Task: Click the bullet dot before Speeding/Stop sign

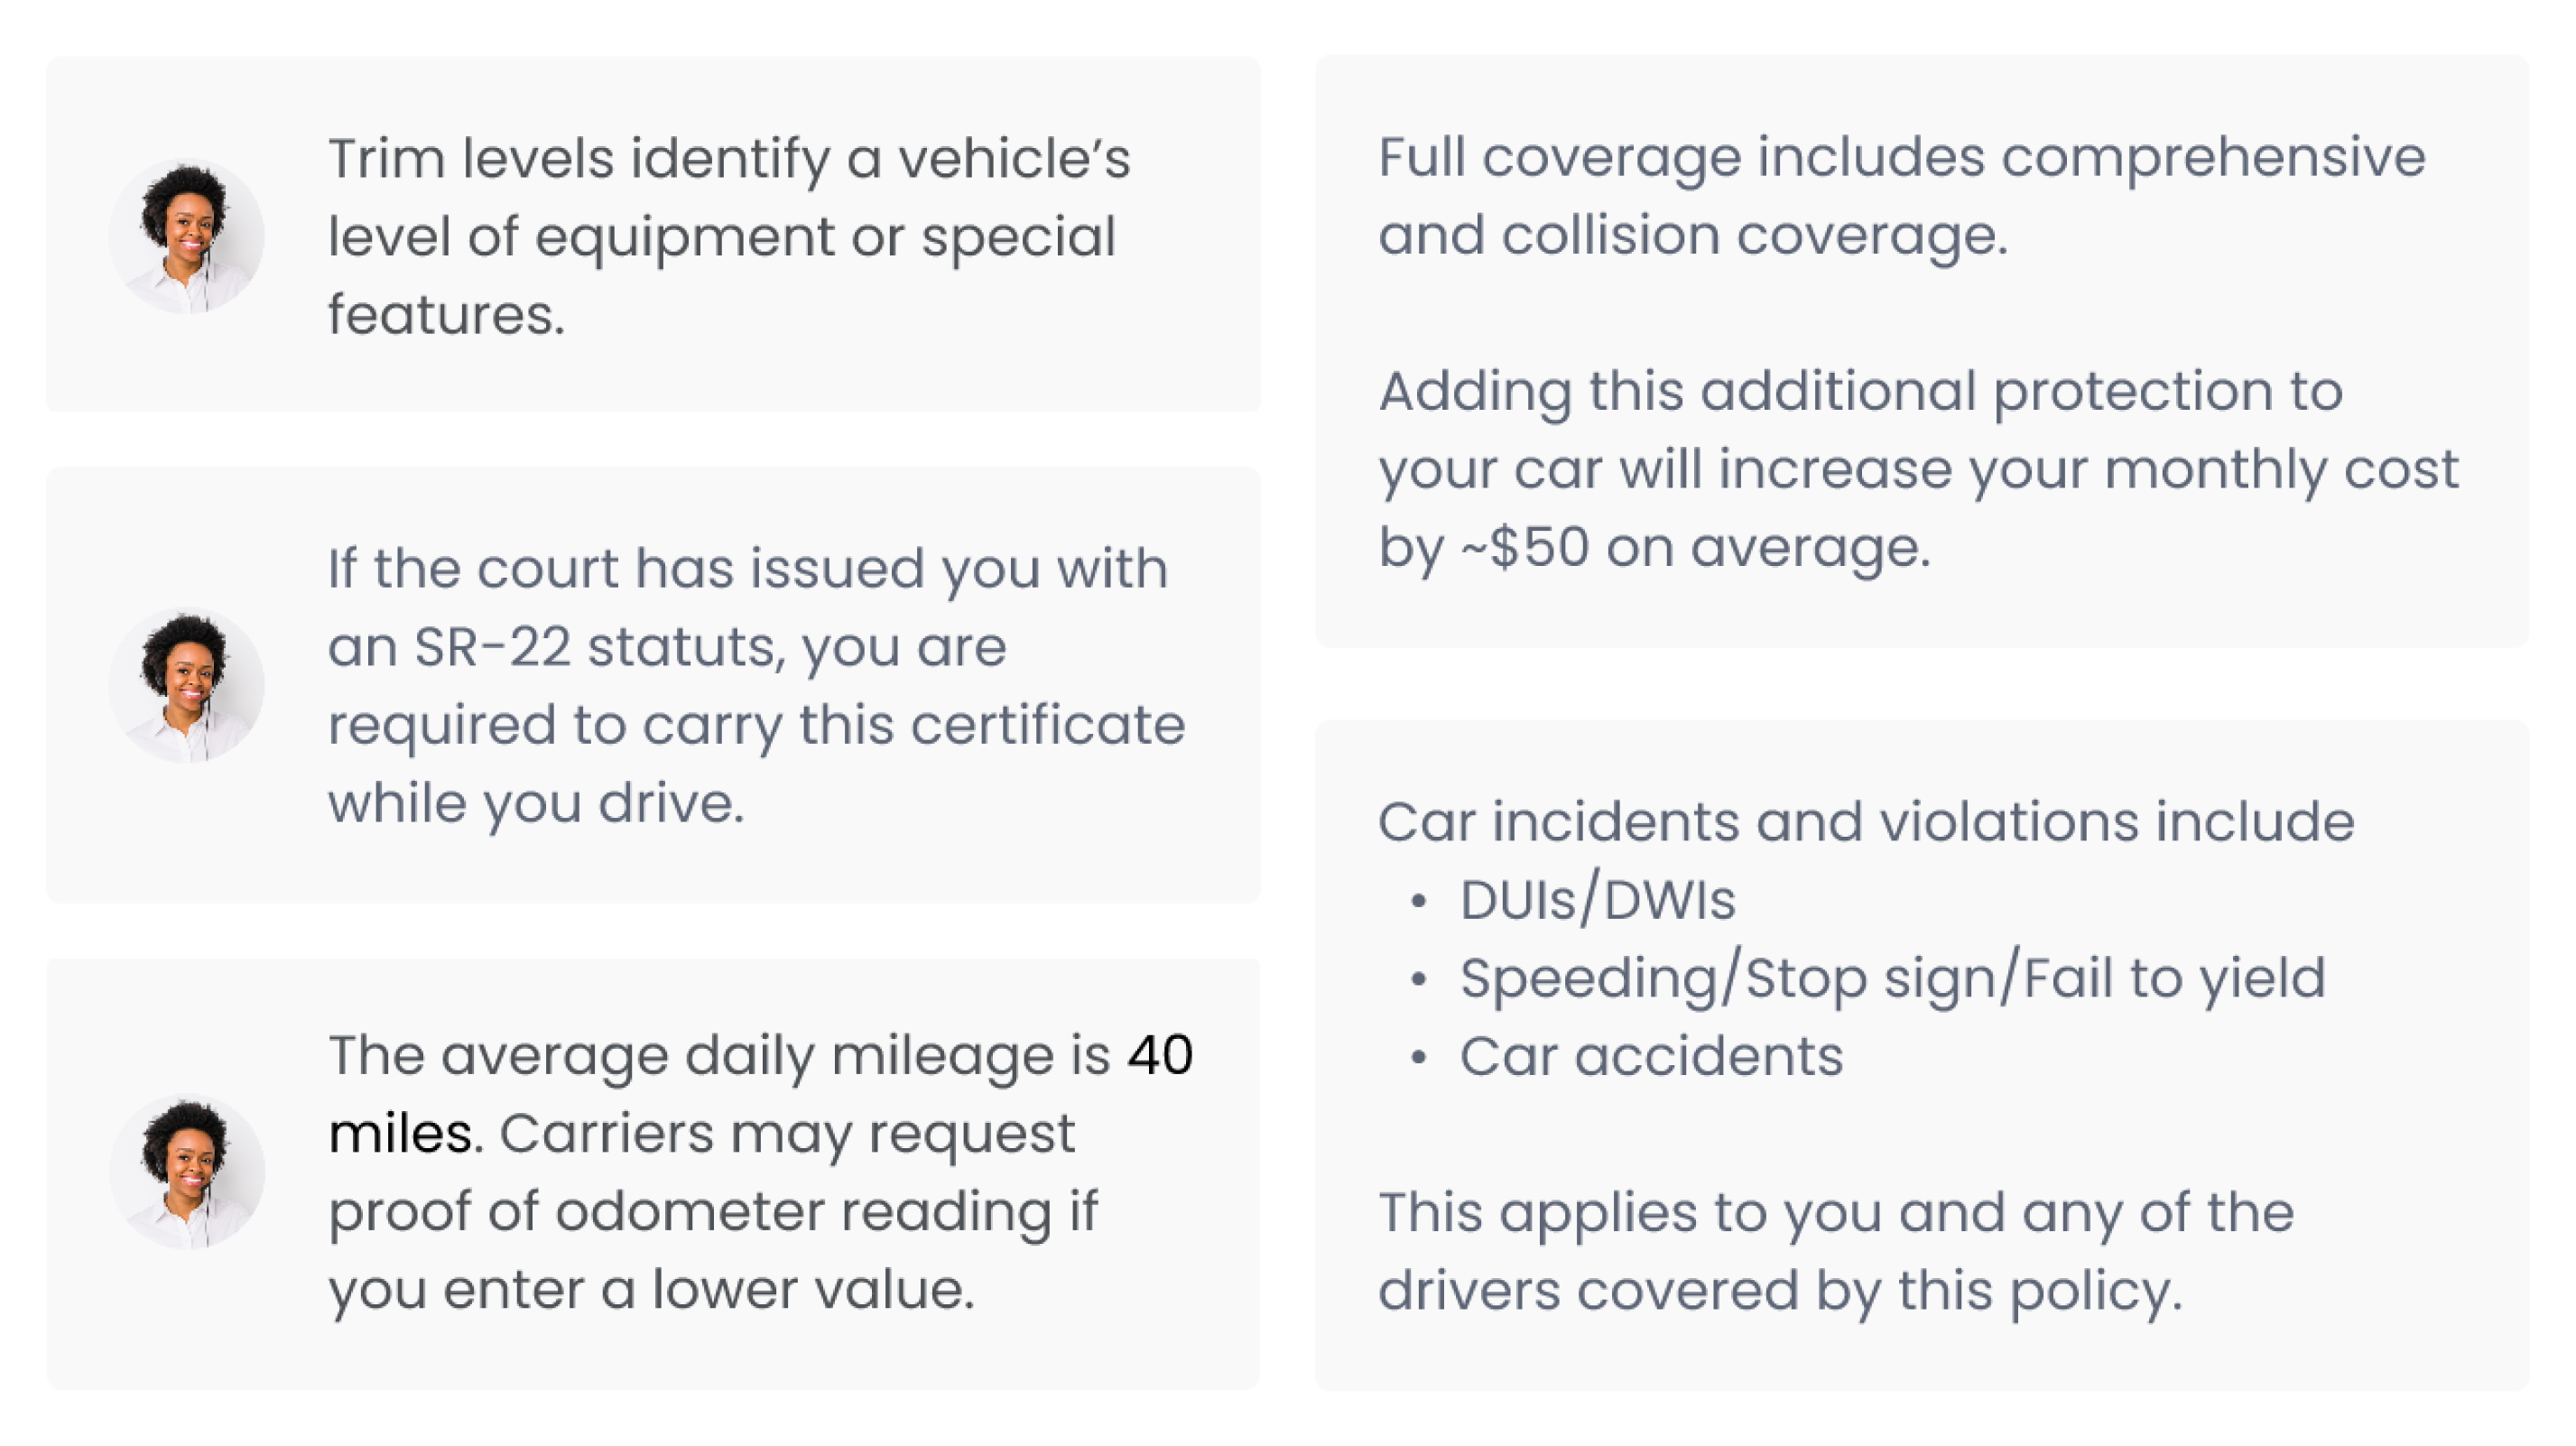Action: pyautogui.click(x=1417, y=979)
